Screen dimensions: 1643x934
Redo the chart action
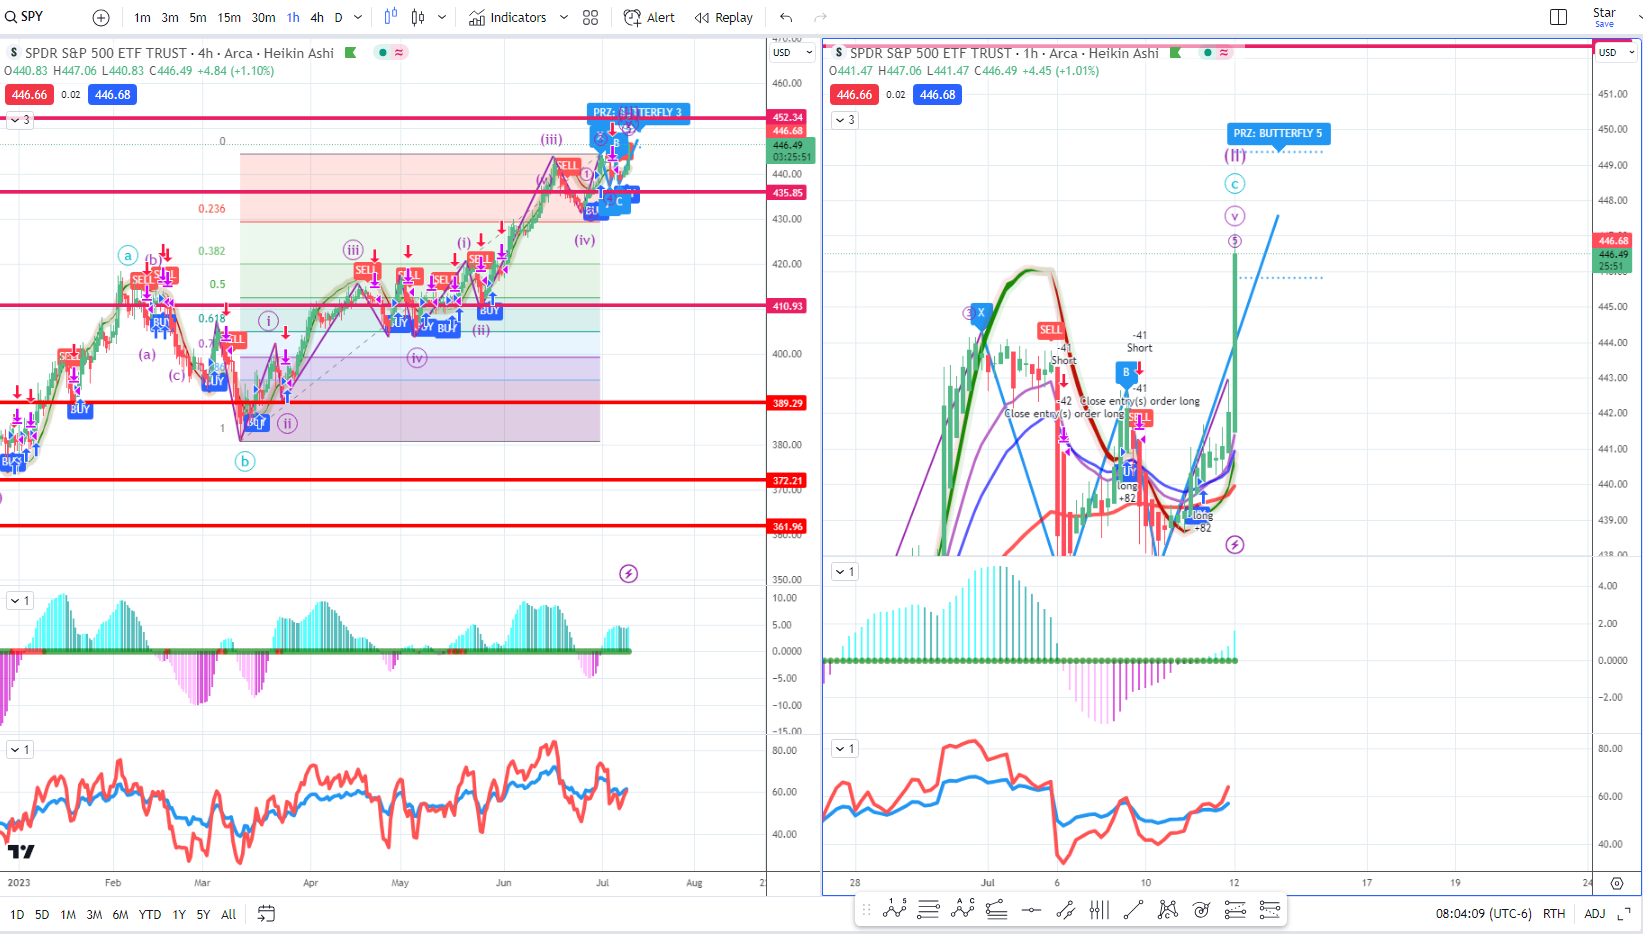point(820,18)
